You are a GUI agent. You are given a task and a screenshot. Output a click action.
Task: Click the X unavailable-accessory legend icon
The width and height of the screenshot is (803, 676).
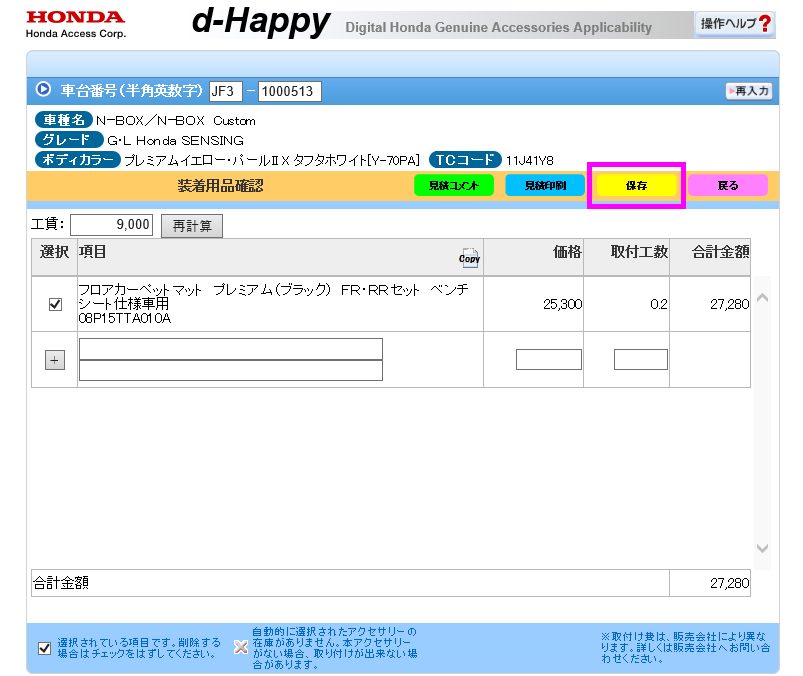pyautogui.click(x=240, y=647)
